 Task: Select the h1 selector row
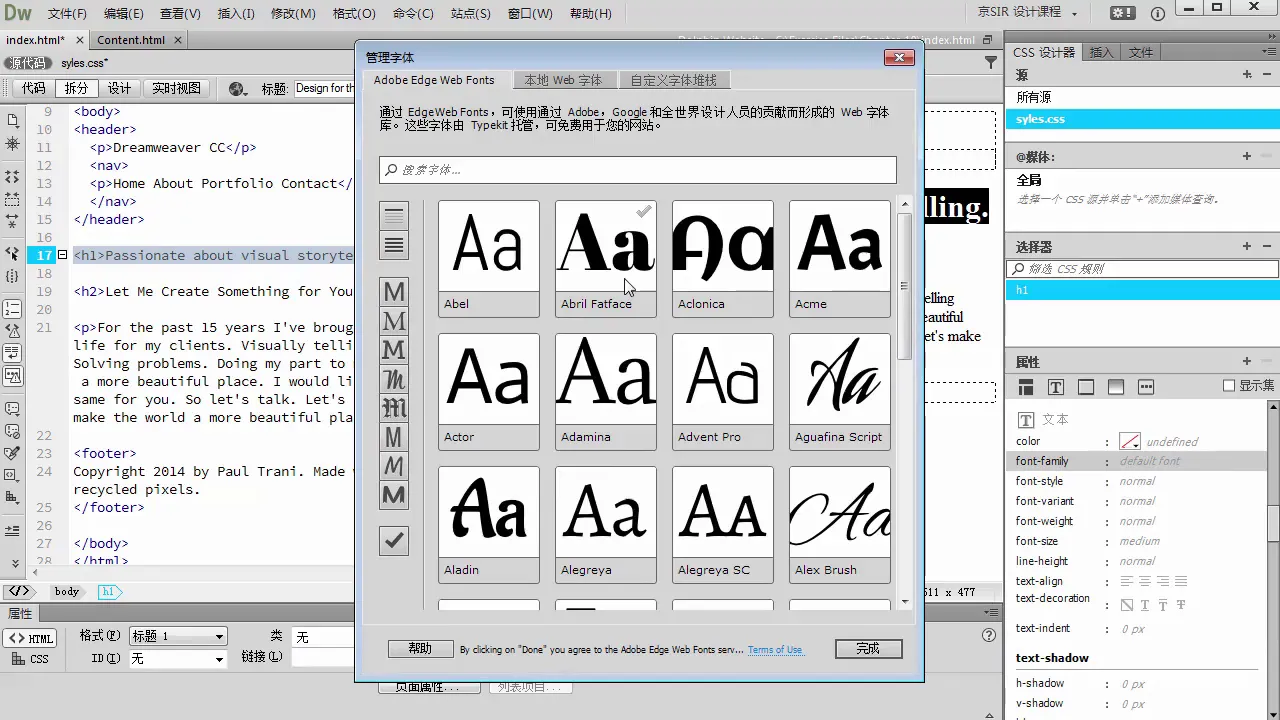click(1142, 290)
